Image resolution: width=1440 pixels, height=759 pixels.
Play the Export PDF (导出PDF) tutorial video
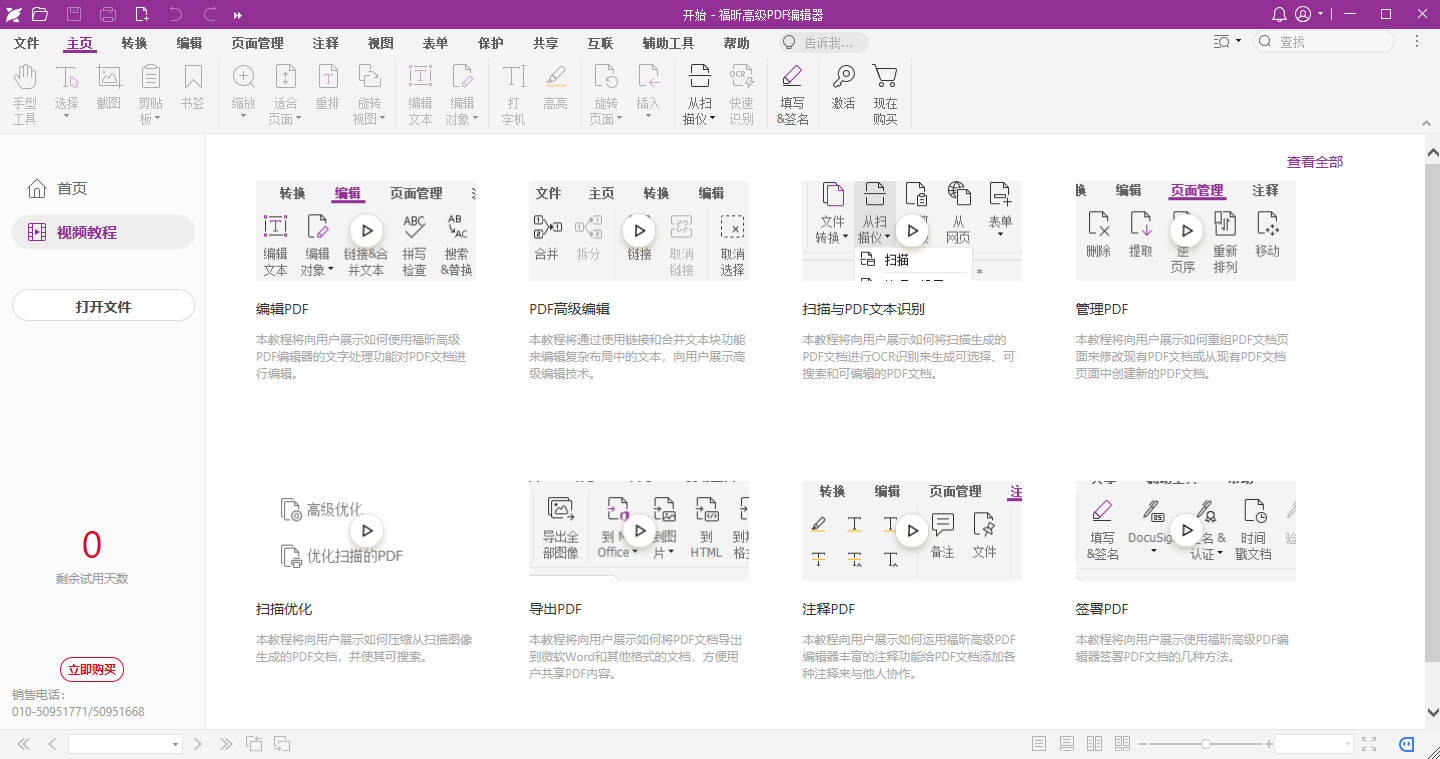(x=639, y=530)
